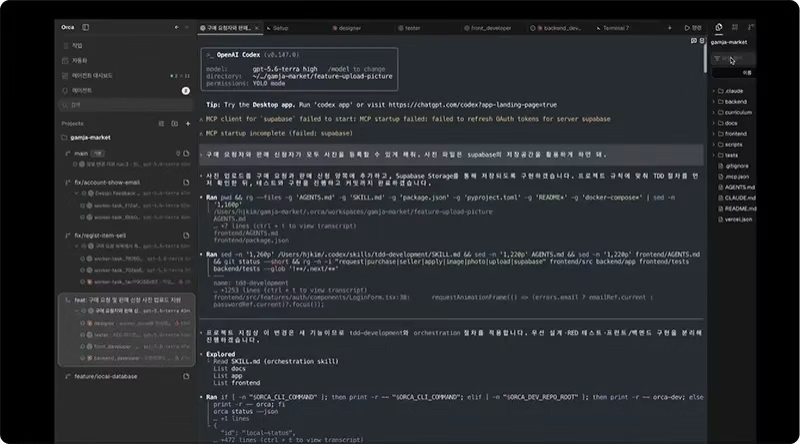Click the file icon on fix/regist-item-sell row

pos(186,235)
